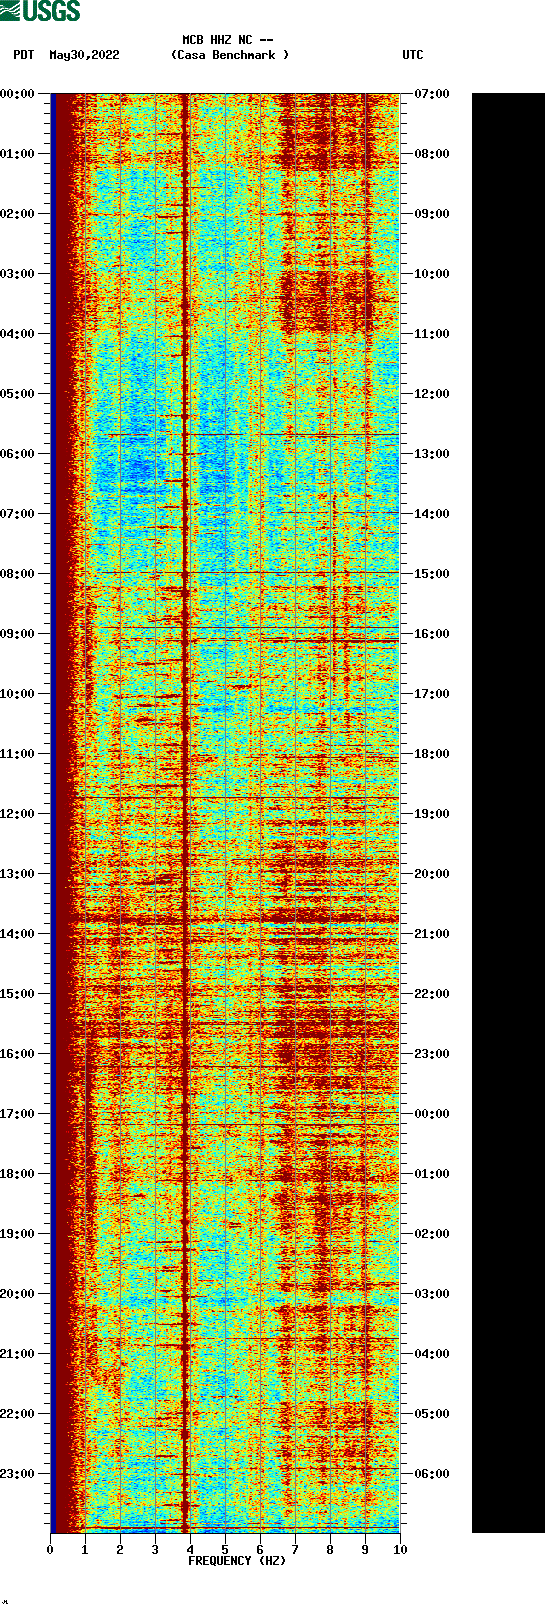This screenshot has height=1613, width=552.
Task: Click the PDT time label 06:00
Action: [18, 454]
